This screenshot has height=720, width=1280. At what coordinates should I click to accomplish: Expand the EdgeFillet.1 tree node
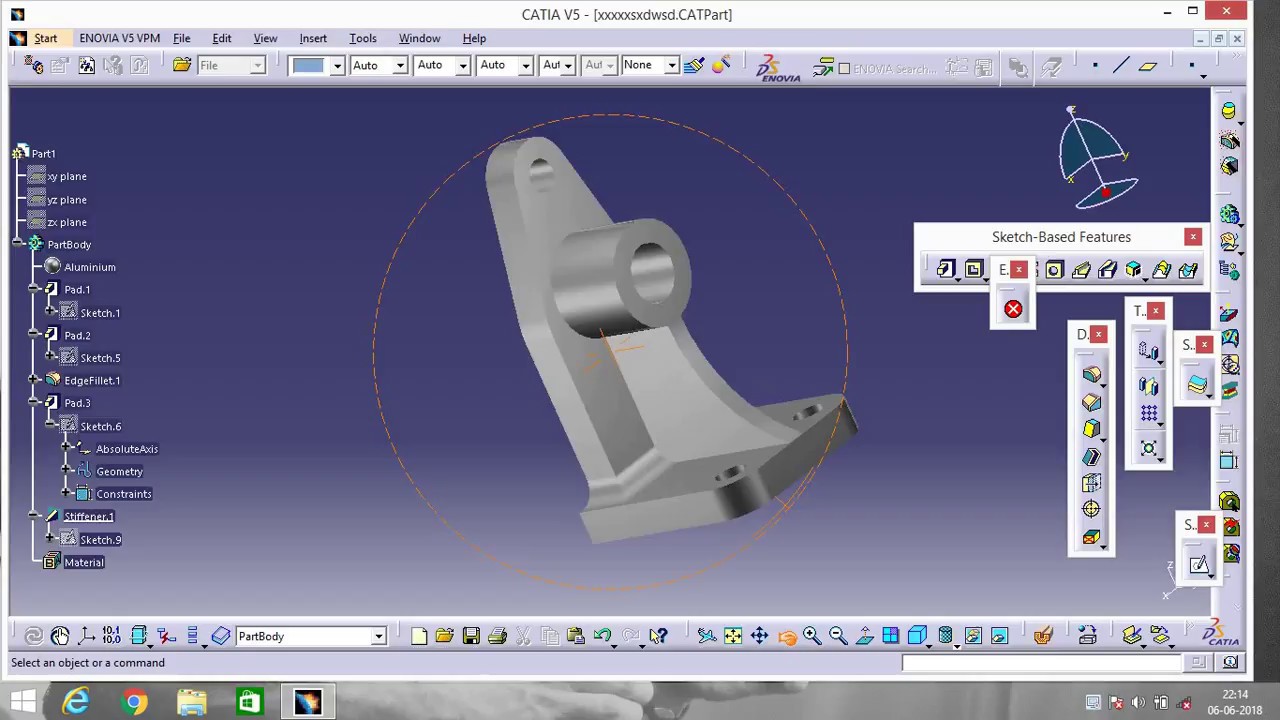(35, 380)
